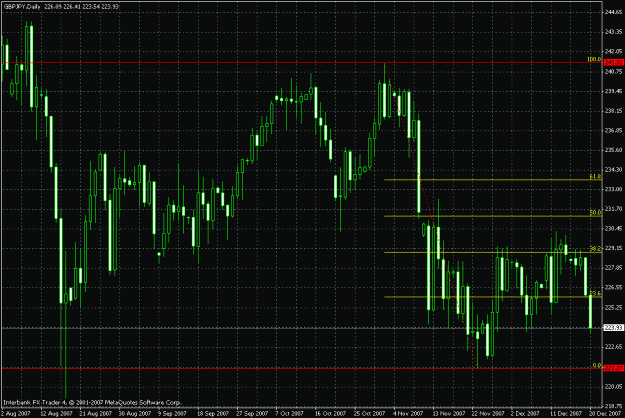Click the 7 Oct 2007 date label
Image resolution: width=625 pixels, height=418 pixels.
[289, 414]
